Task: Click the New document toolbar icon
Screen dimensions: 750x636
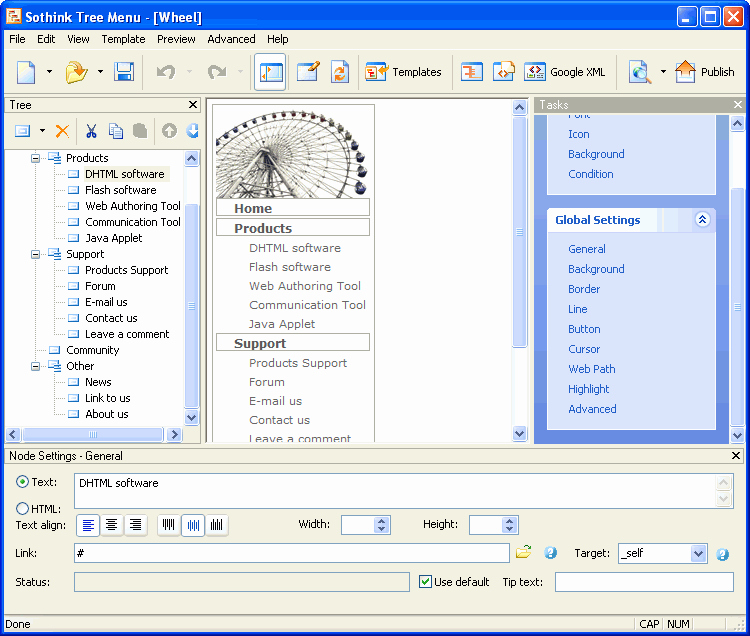Action: click(26, 72)
